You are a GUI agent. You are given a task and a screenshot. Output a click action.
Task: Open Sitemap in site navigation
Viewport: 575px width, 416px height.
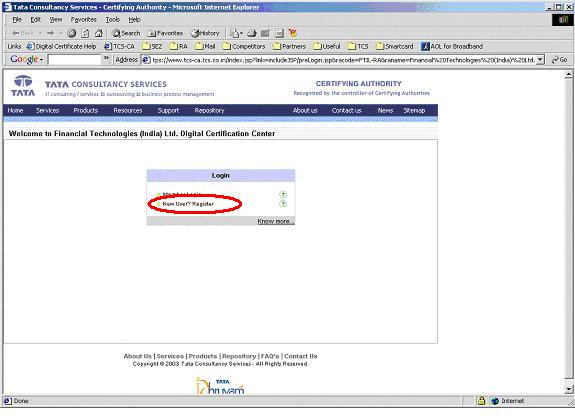[x=414, y=110]
